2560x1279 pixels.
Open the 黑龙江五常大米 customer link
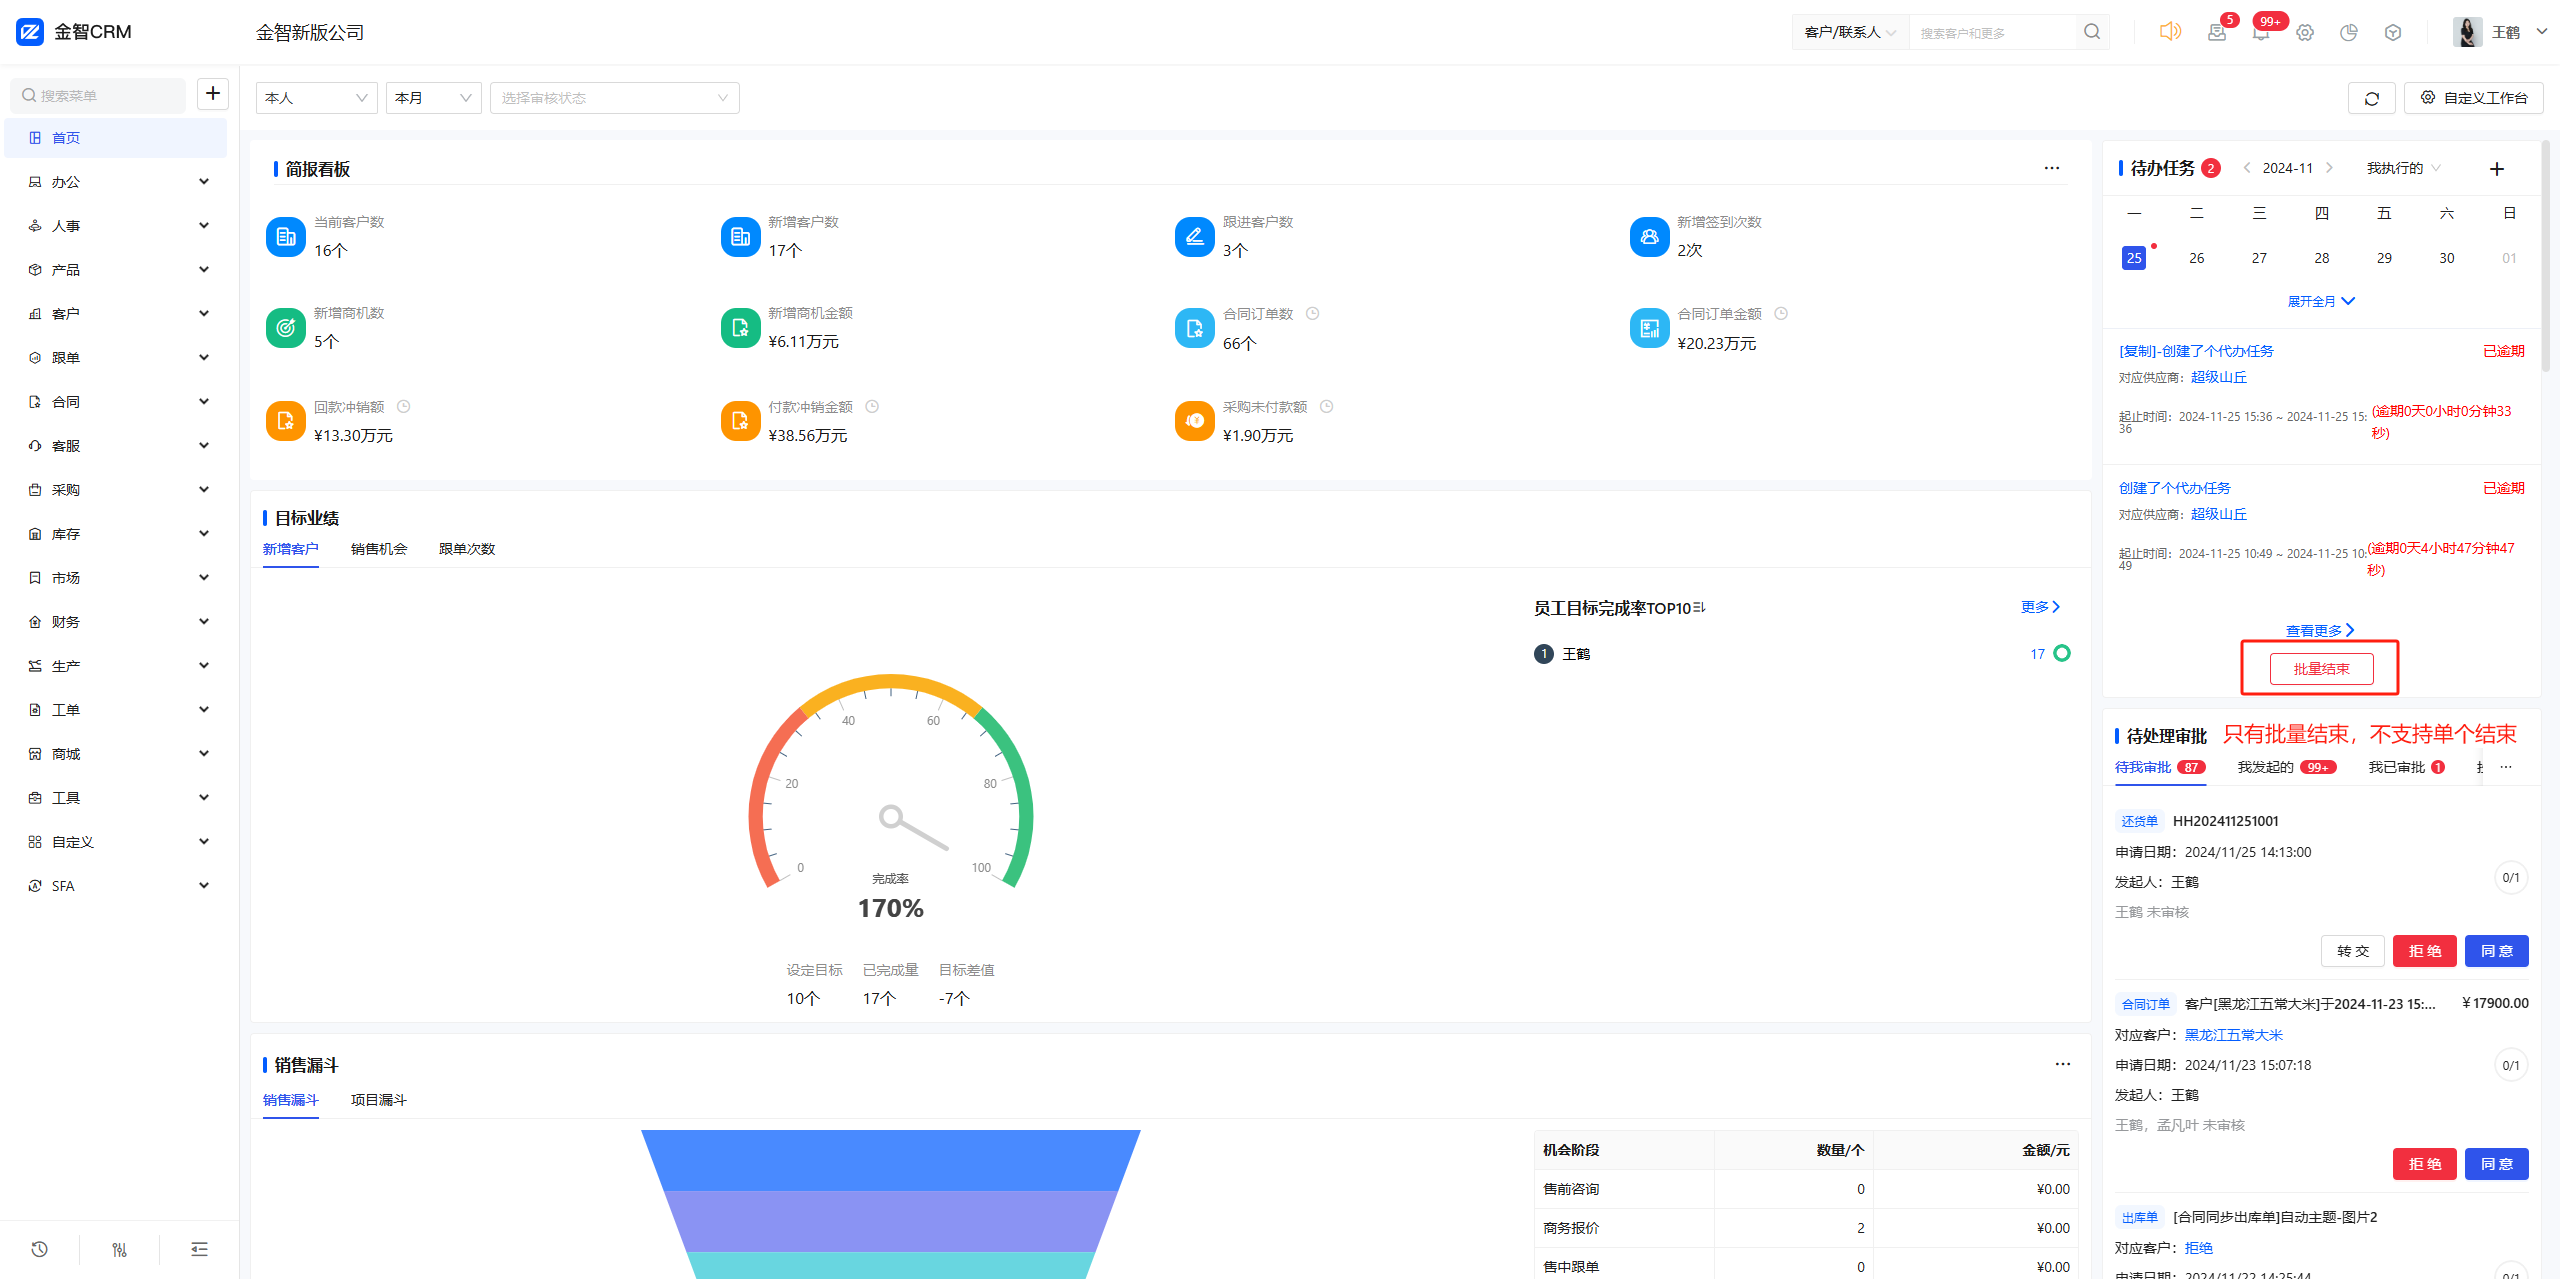(x=2234, y=1035)
